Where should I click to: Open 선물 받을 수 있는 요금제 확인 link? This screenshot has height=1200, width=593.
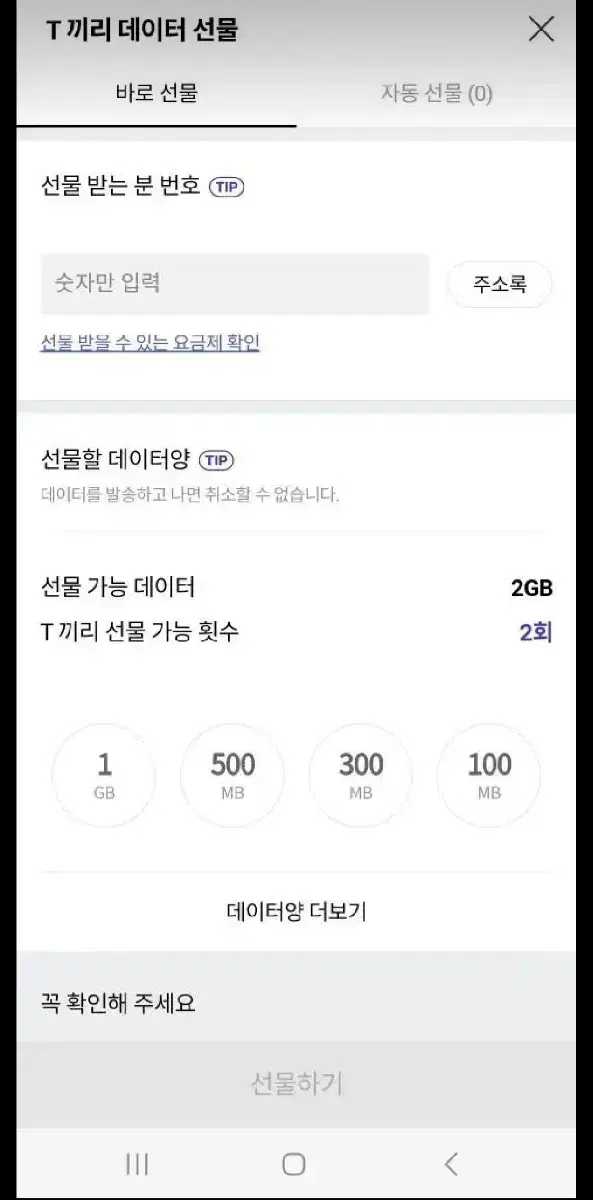(x=150, y=343)
